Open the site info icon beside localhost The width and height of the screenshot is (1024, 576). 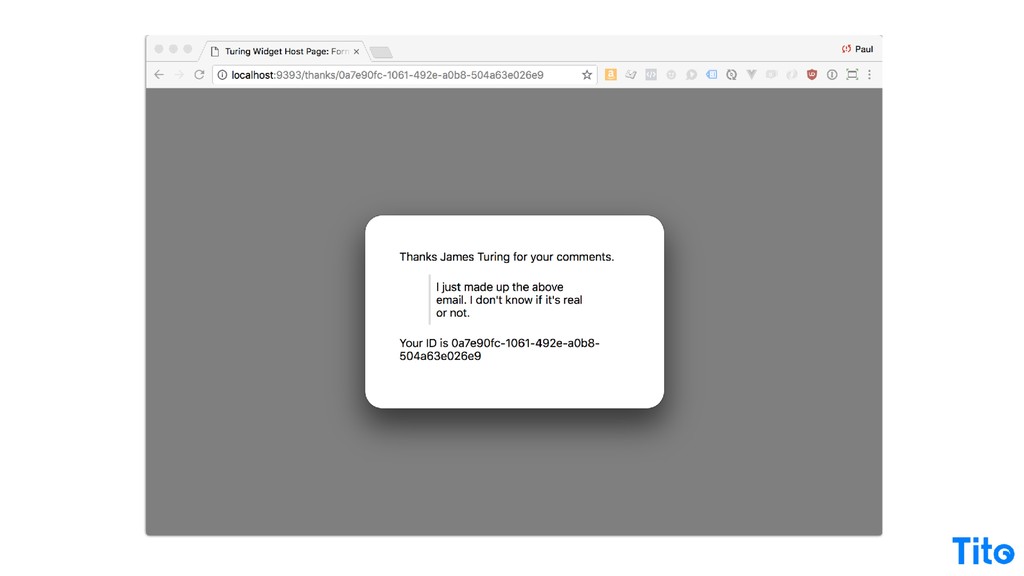pyautogui.click(x=222, y=75)
